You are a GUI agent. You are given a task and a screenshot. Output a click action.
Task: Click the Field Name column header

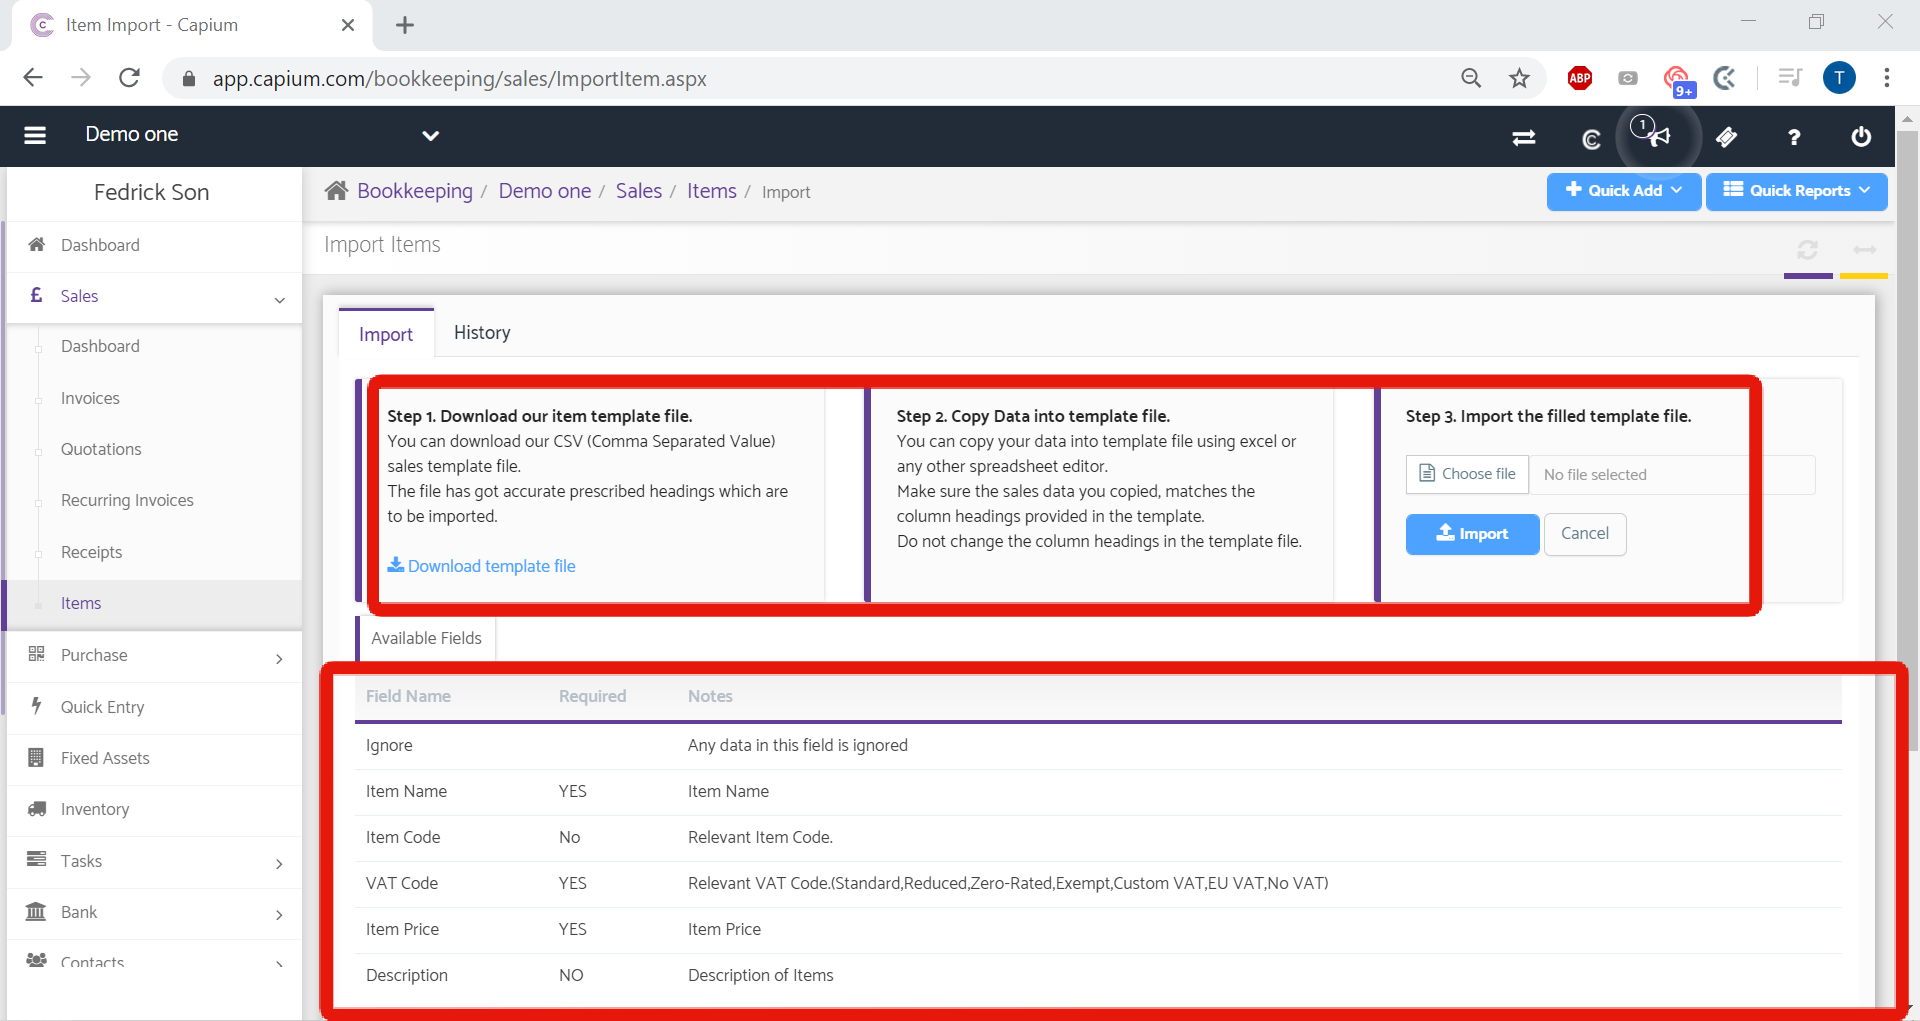pos(408,696)
